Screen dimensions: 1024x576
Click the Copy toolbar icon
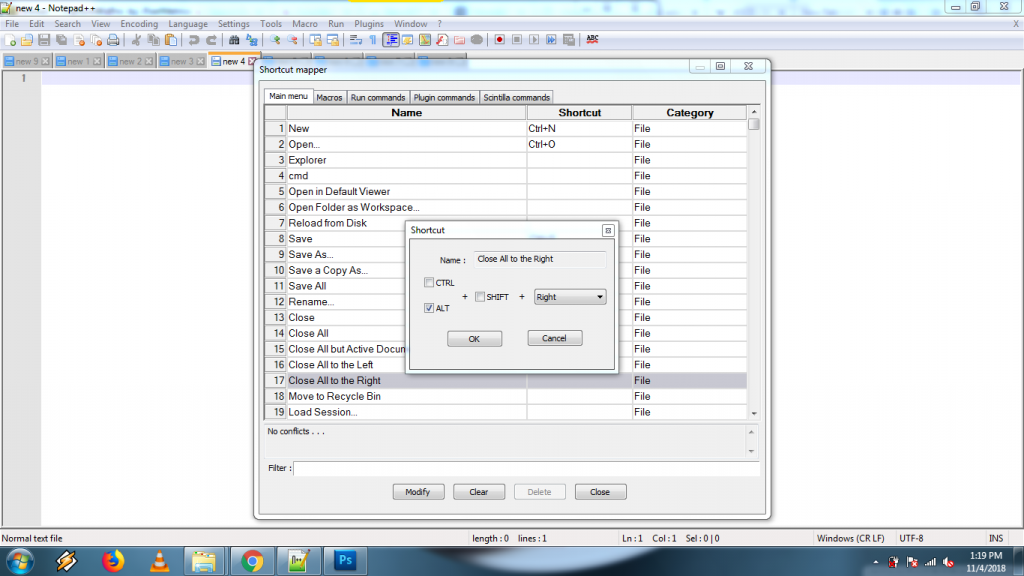[153, 40]
